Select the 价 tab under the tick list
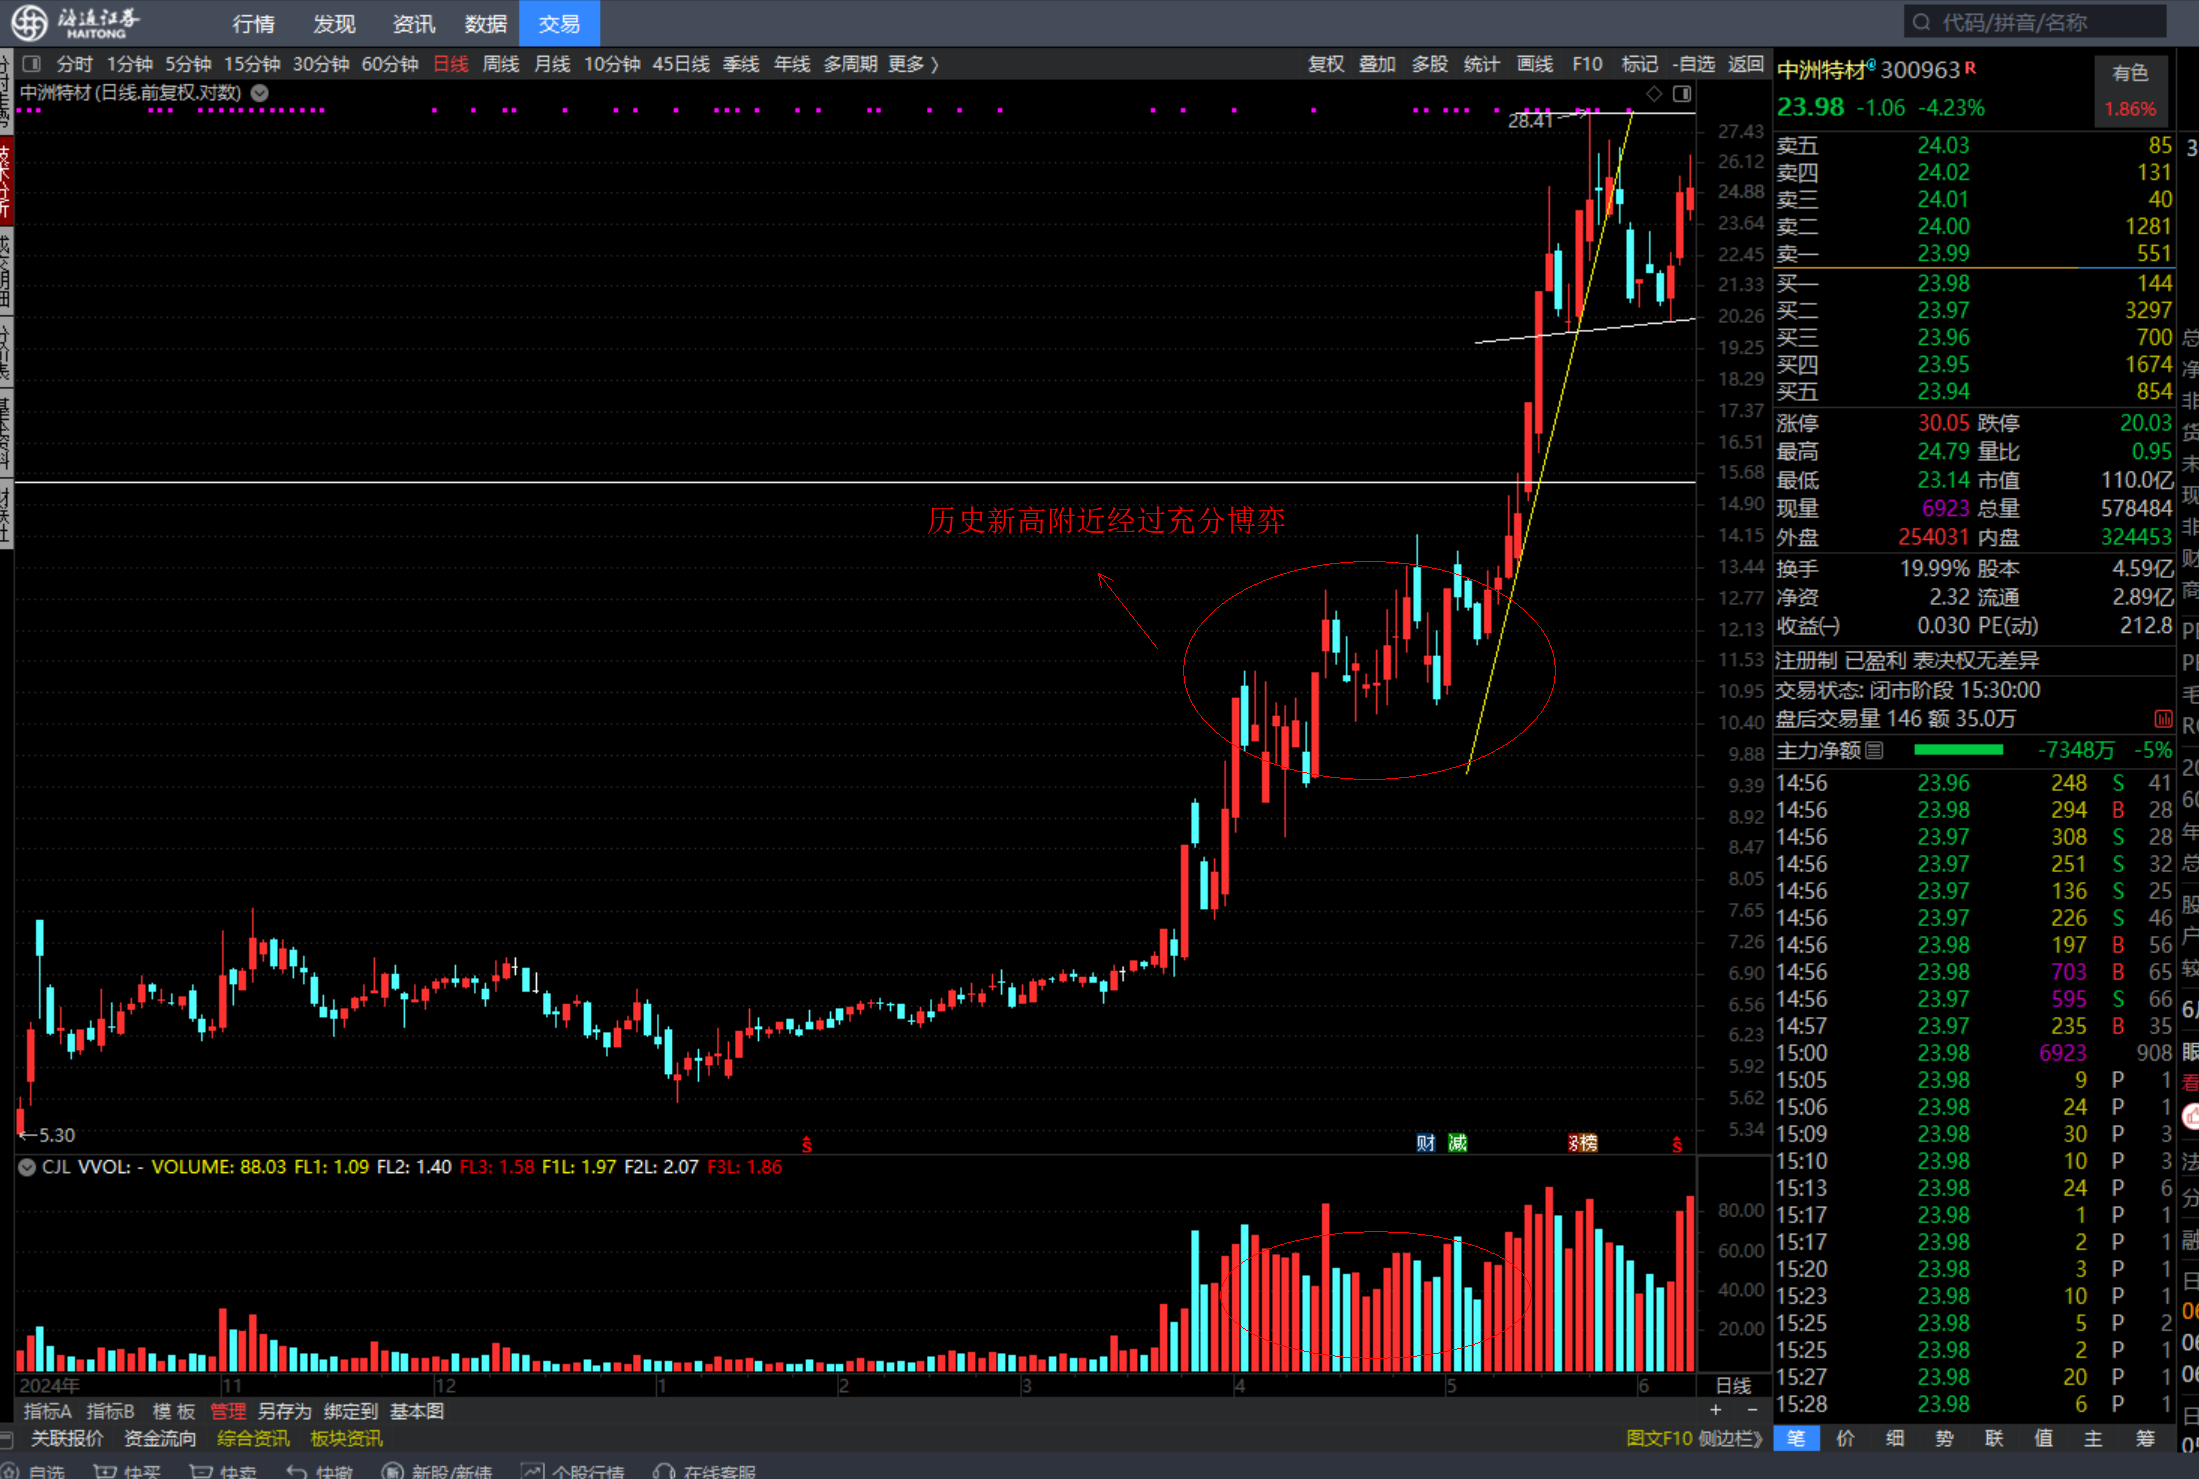 1846,1438
